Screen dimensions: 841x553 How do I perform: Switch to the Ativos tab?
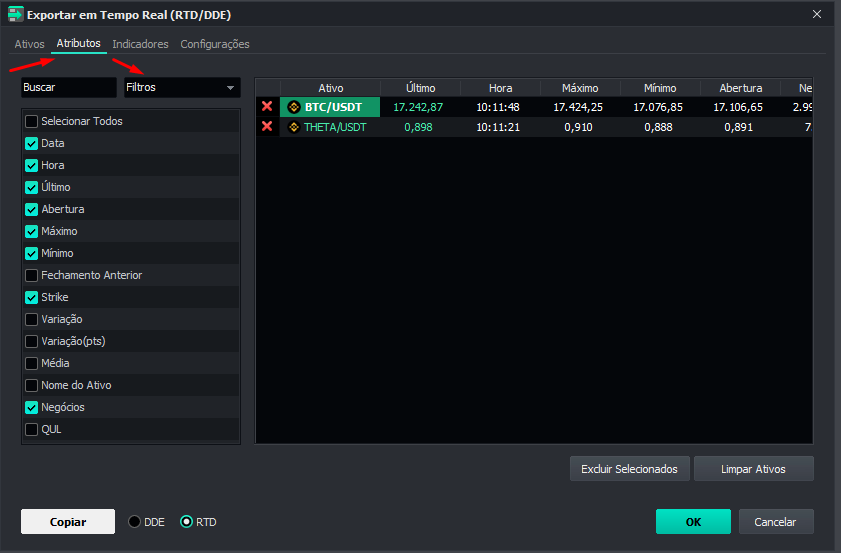(29, 44)
